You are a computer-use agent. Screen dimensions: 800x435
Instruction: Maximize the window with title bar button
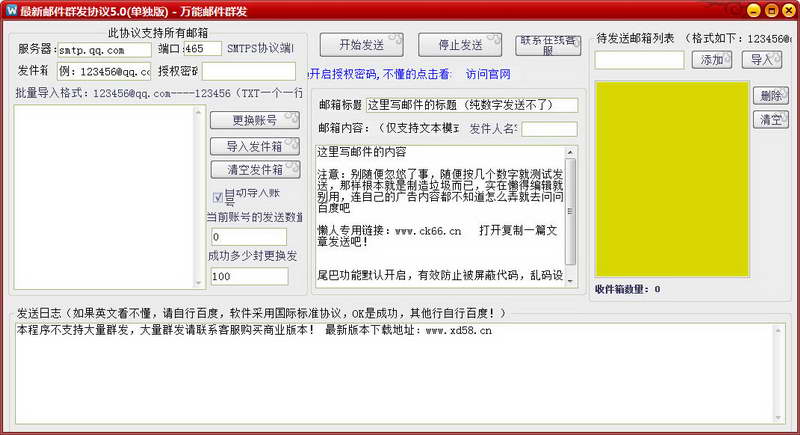click(x=772, y=10)
